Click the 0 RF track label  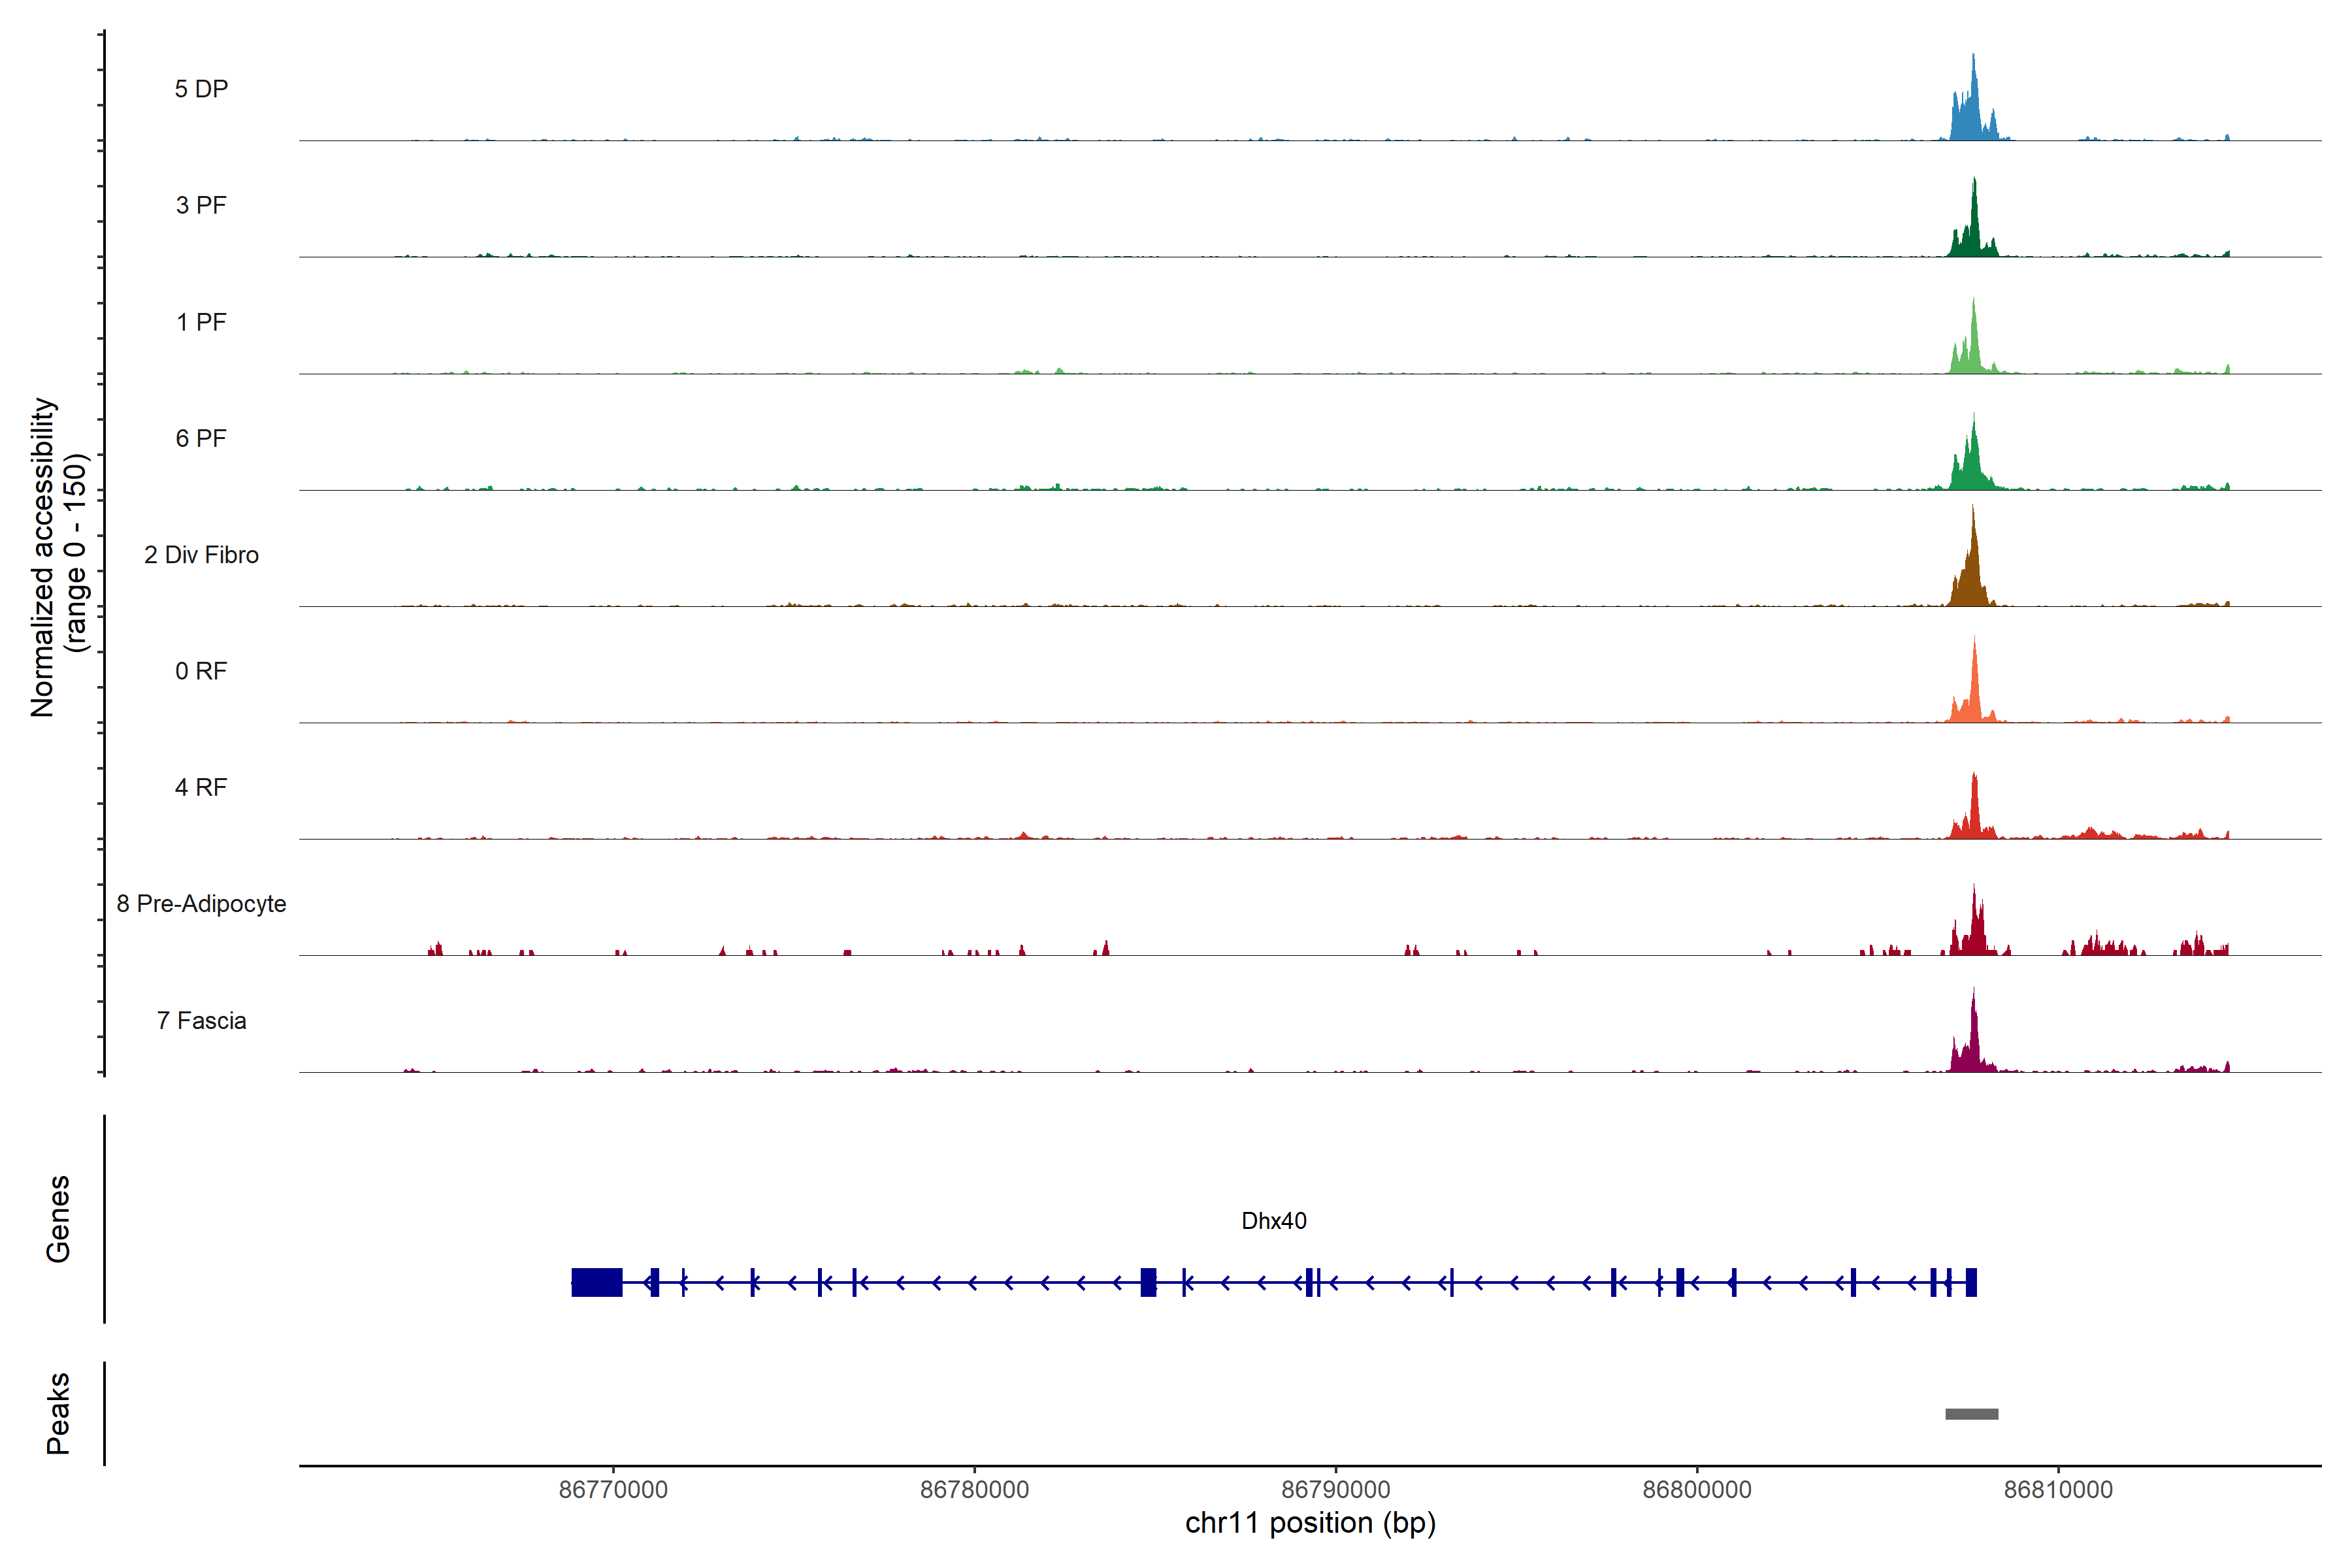pyautogui.click(x=201, y=671)
